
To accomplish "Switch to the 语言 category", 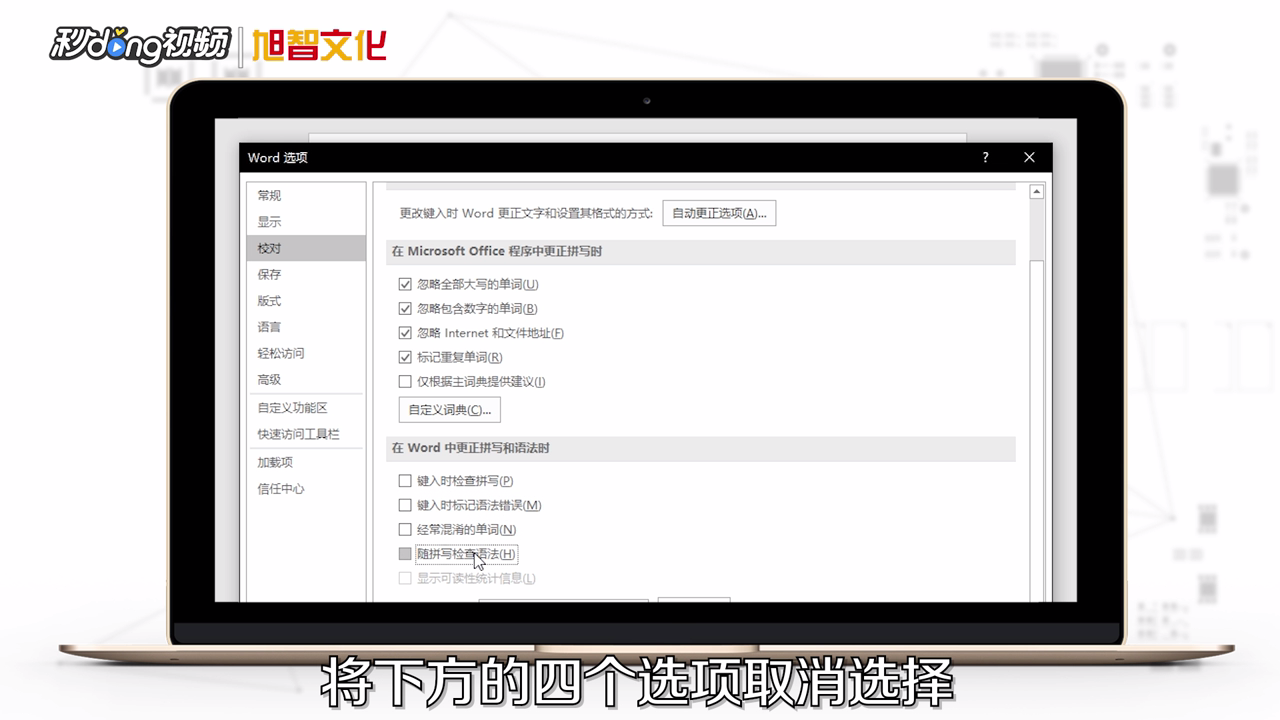I will pos(305,327).
